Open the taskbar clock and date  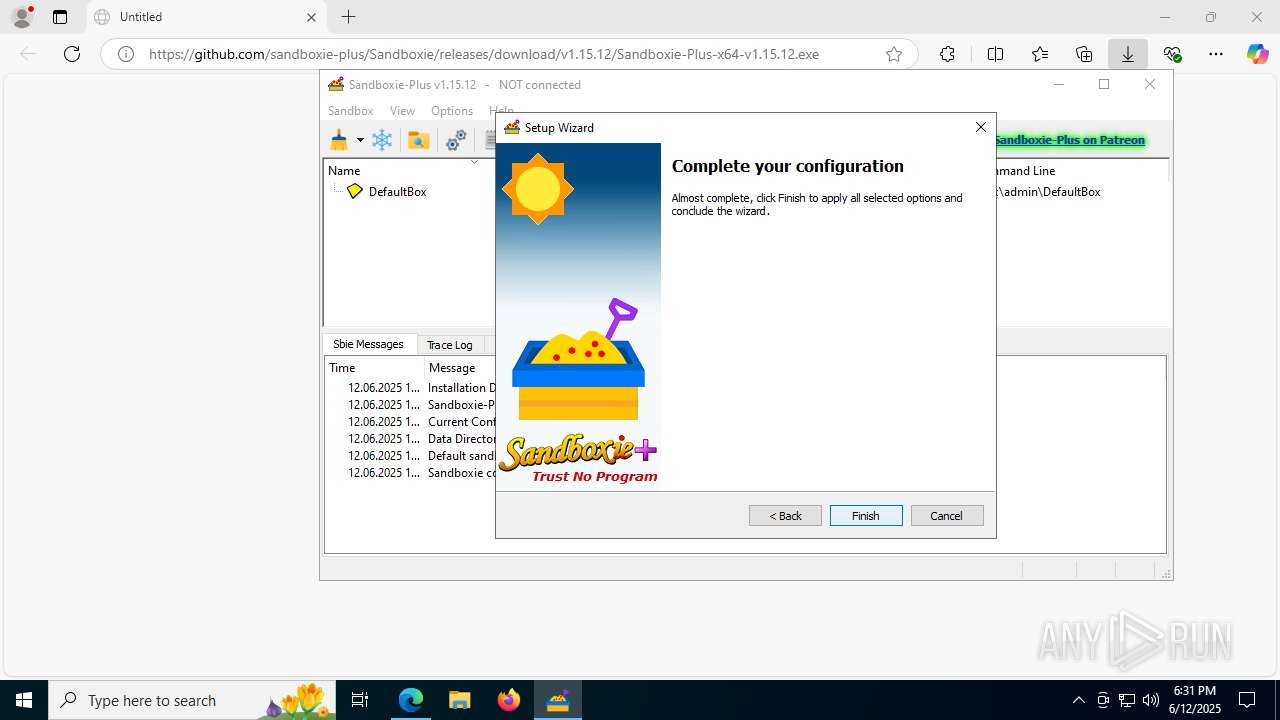1195,700
